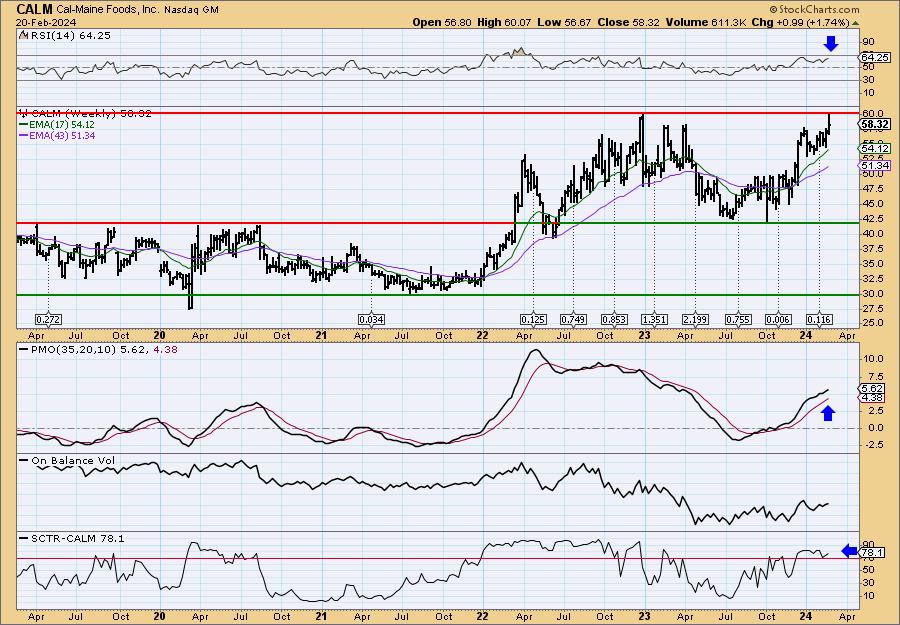The height and width of the screenshot is (625, 900).
Task: Click the Cal-Maine Foods, Inc. company name
Action: (x=106, y=10)
